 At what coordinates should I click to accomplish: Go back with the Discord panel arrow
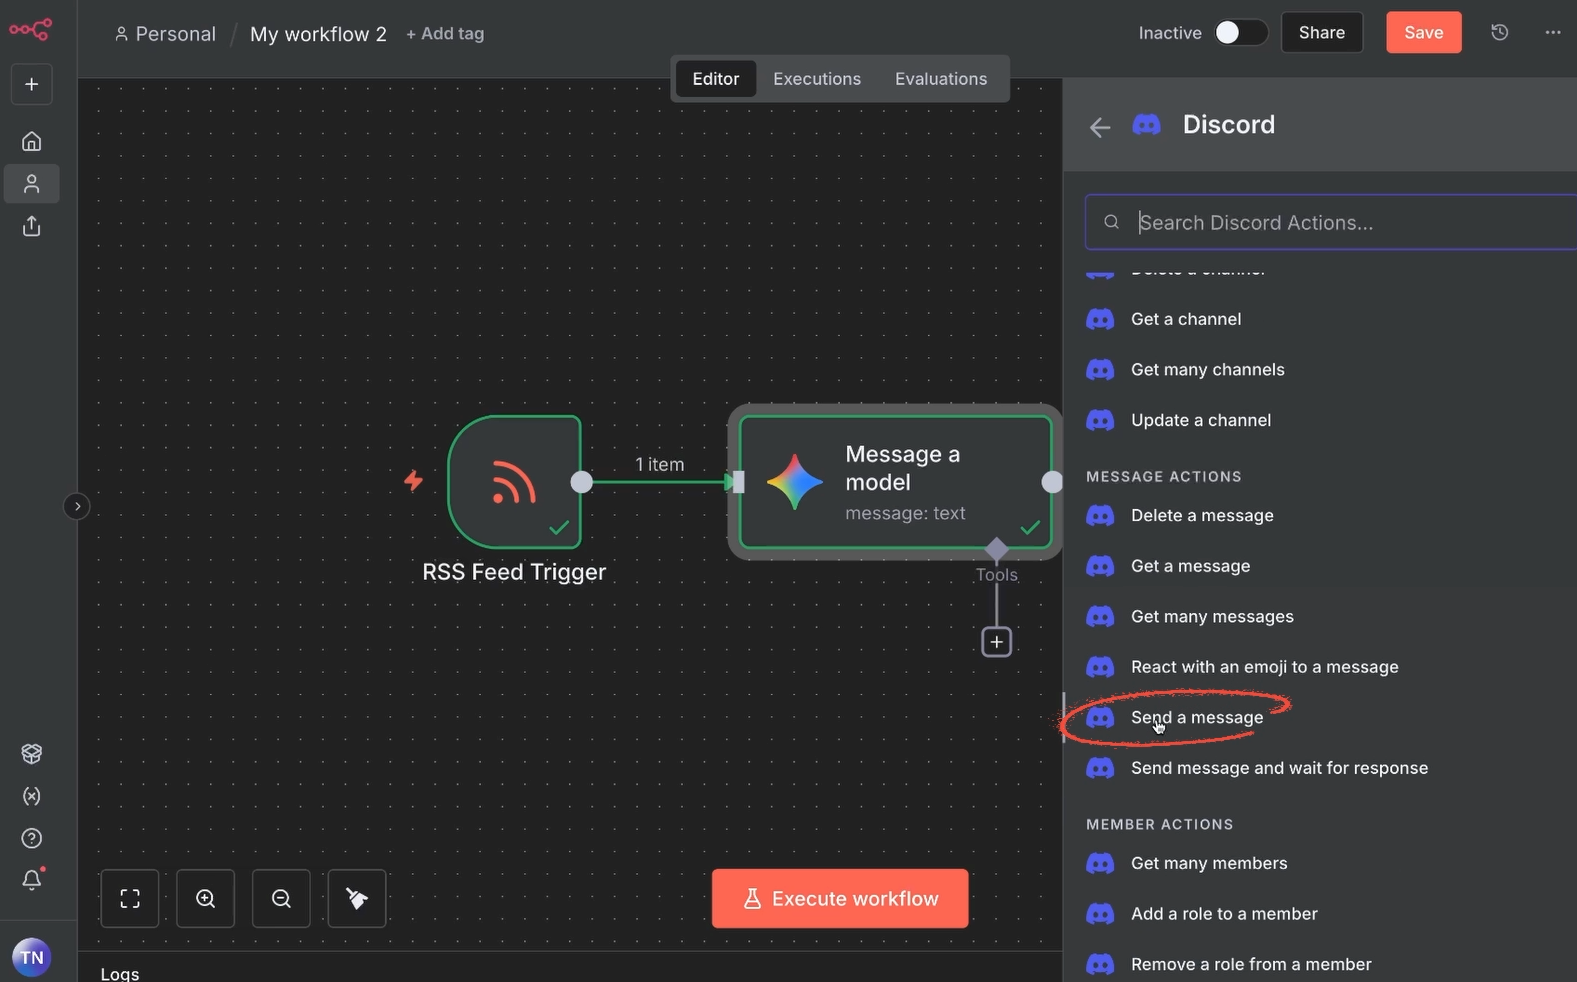click(1100, 127)
